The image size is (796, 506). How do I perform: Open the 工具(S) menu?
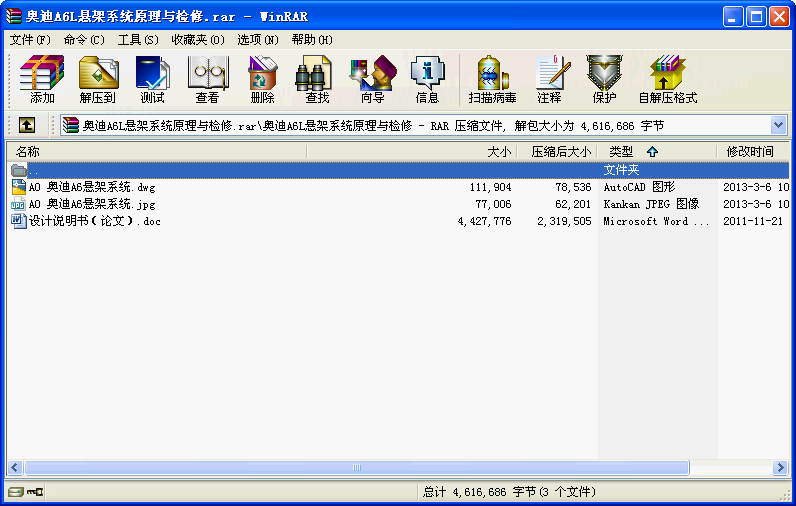(x=138, y=40)
